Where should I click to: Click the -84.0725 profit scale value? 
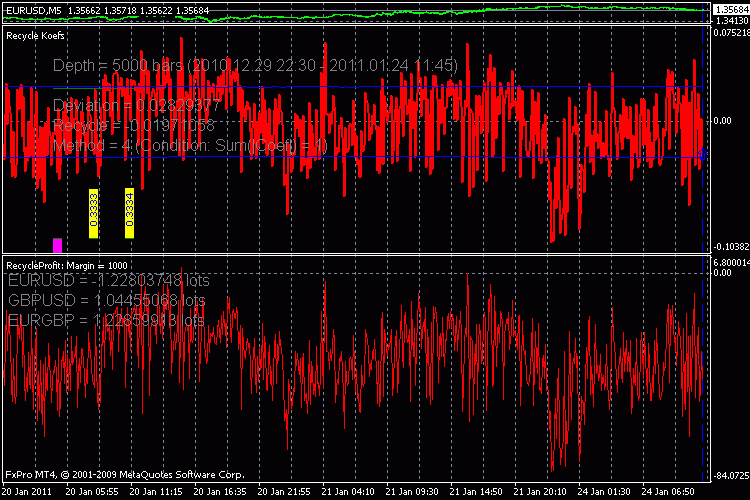729,476
